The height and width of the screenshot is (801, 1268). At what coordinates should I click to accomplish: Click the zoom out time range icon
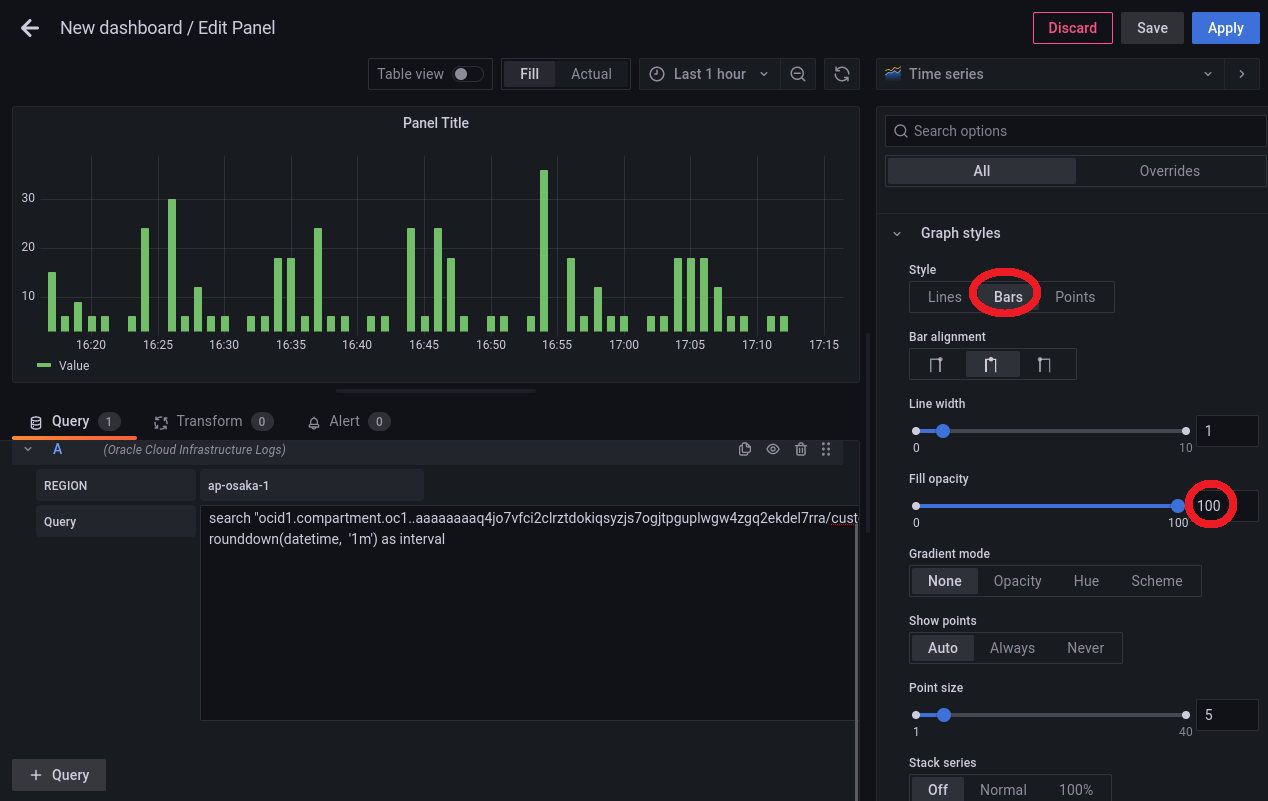coord(798,74)
